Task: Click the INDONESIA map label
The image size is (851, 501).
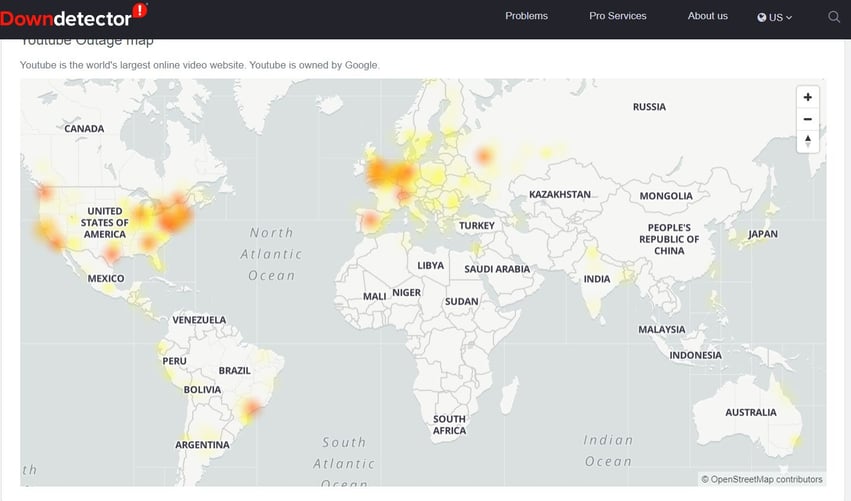Action: (x=695, y=355)
